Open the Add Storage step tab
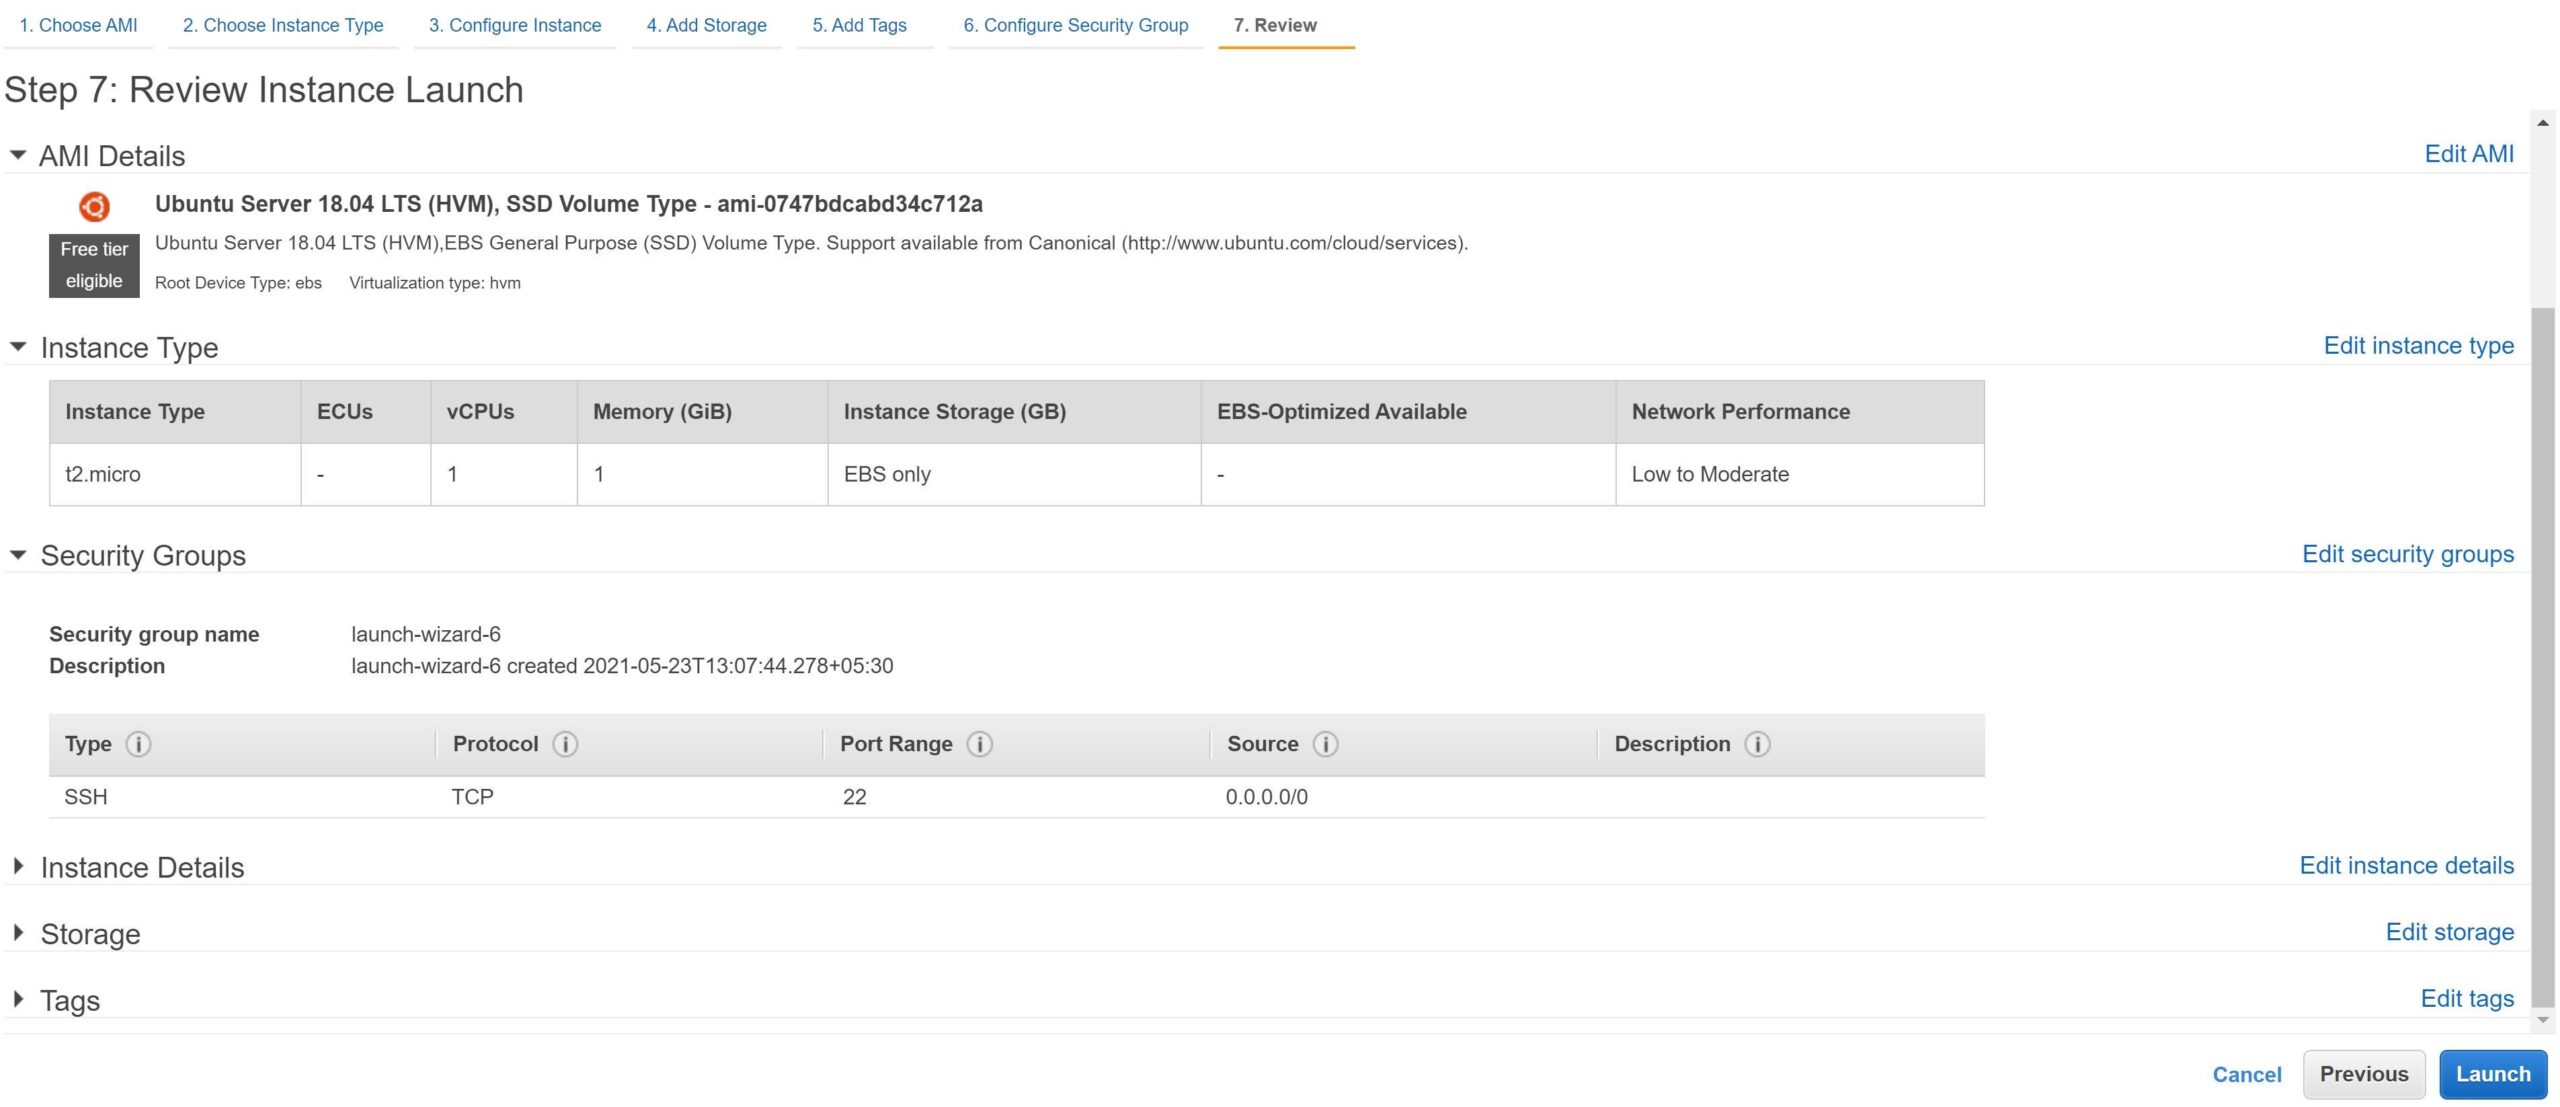Screen dimensions: 2560x1107 [706, 25]
